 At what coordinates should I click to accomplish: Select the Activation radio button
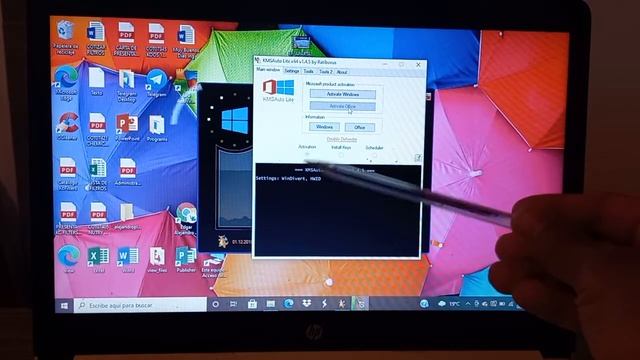pos(307,154)
